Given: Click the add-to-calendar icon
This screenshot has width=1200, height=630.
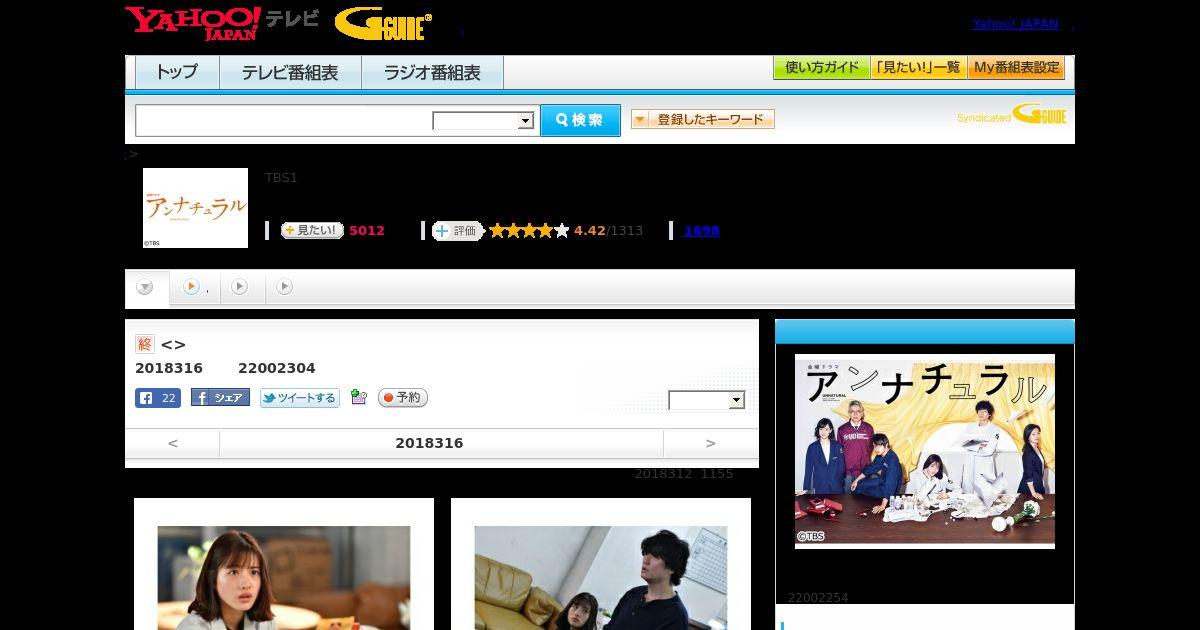Looking at the screenshot, I should click(x=359, y=398).
